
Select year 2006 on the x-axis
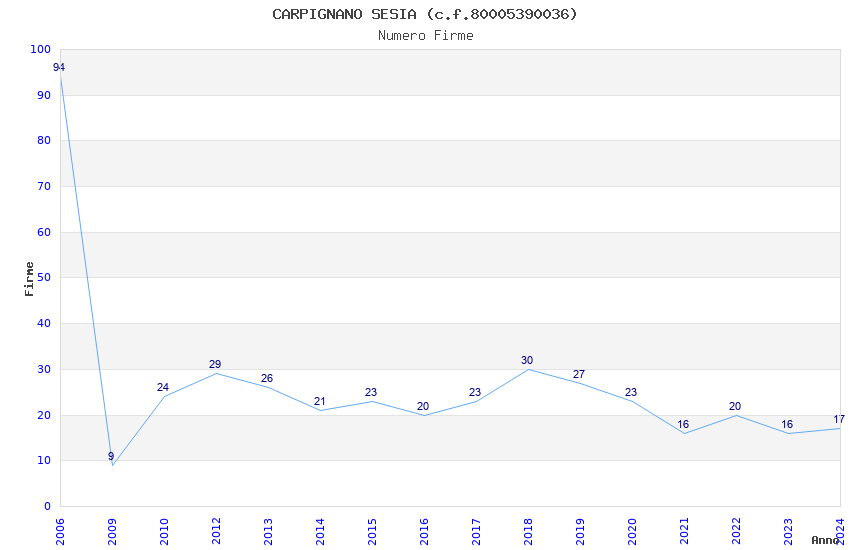[60, 532]
